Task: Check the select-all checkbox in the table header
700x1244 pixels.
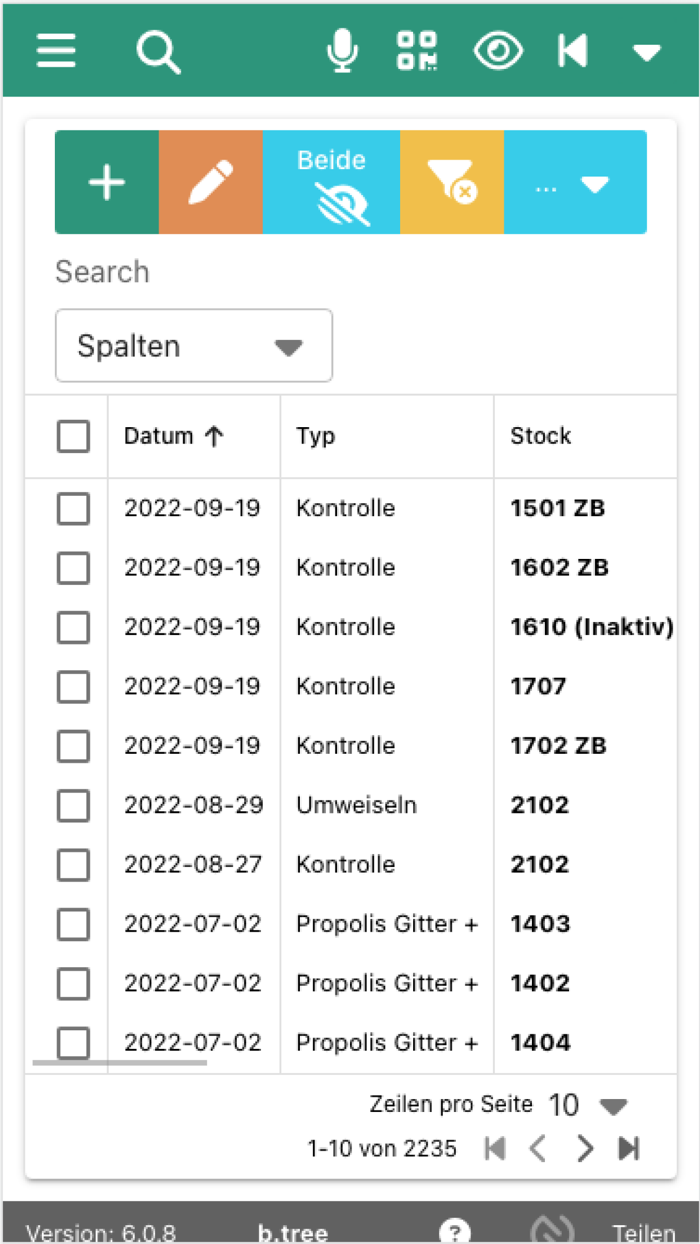Action: (72, 436)
